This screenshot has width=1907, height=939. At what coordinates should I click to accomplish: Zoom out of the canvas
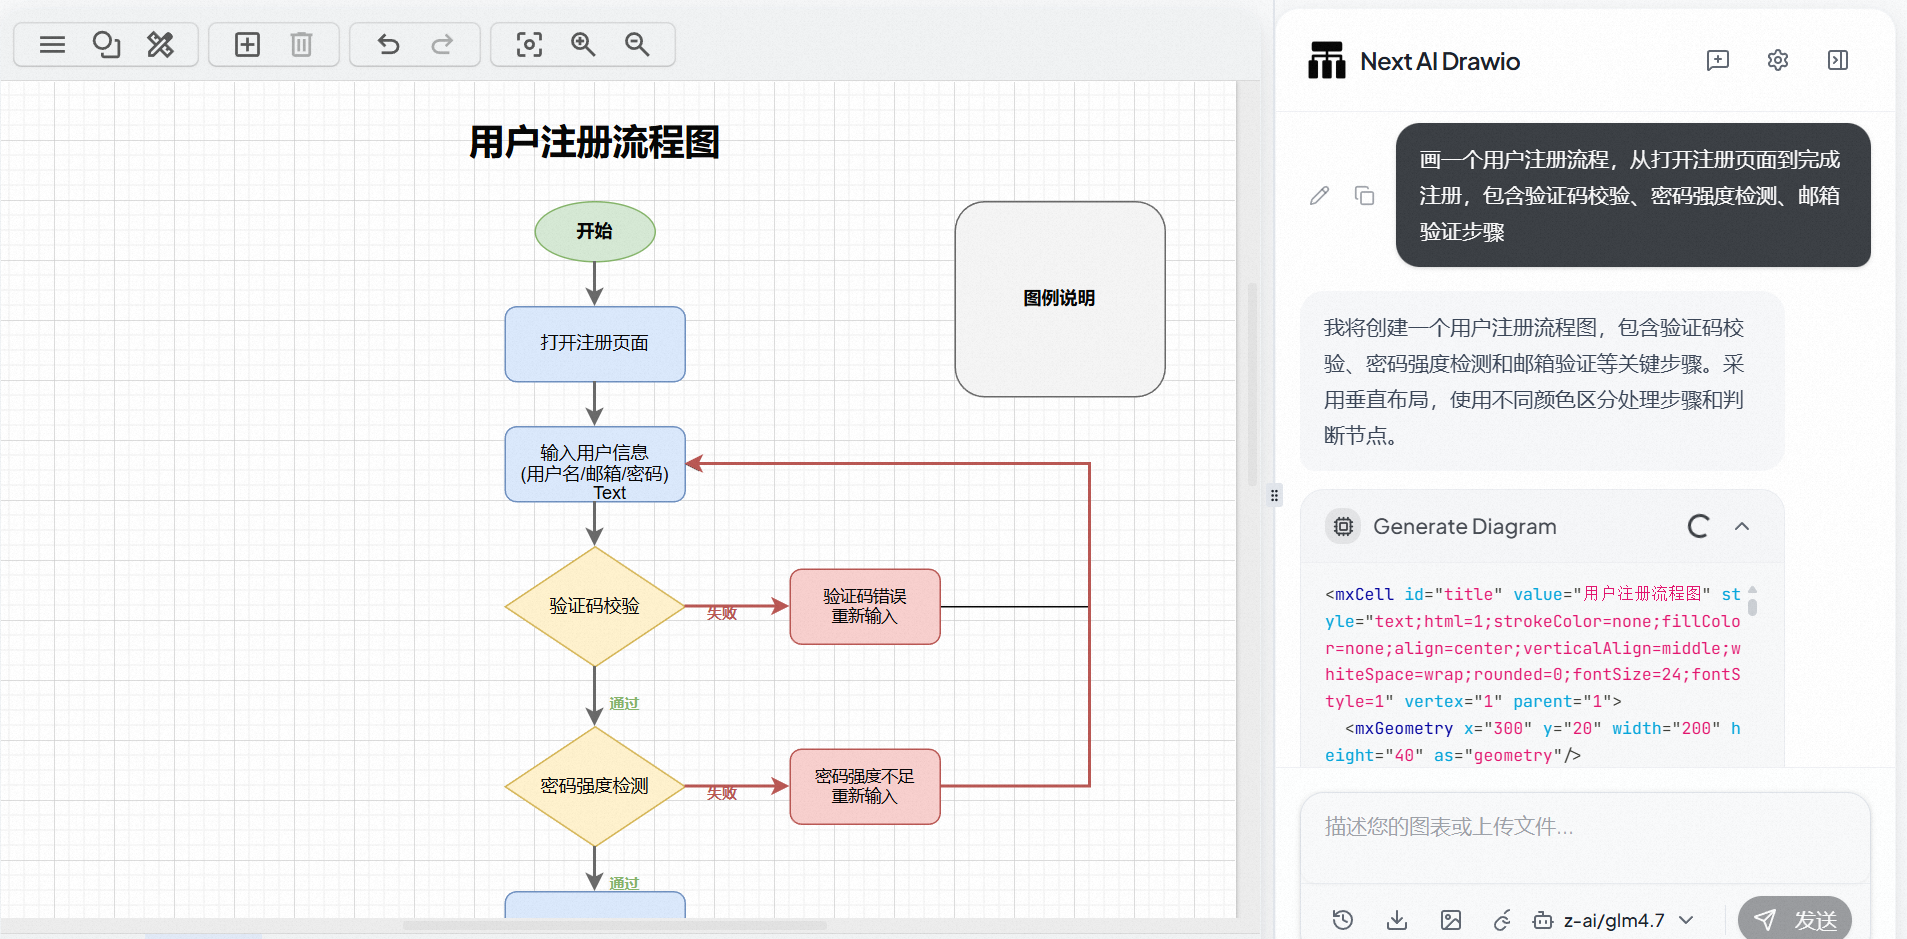coord(637,45)
